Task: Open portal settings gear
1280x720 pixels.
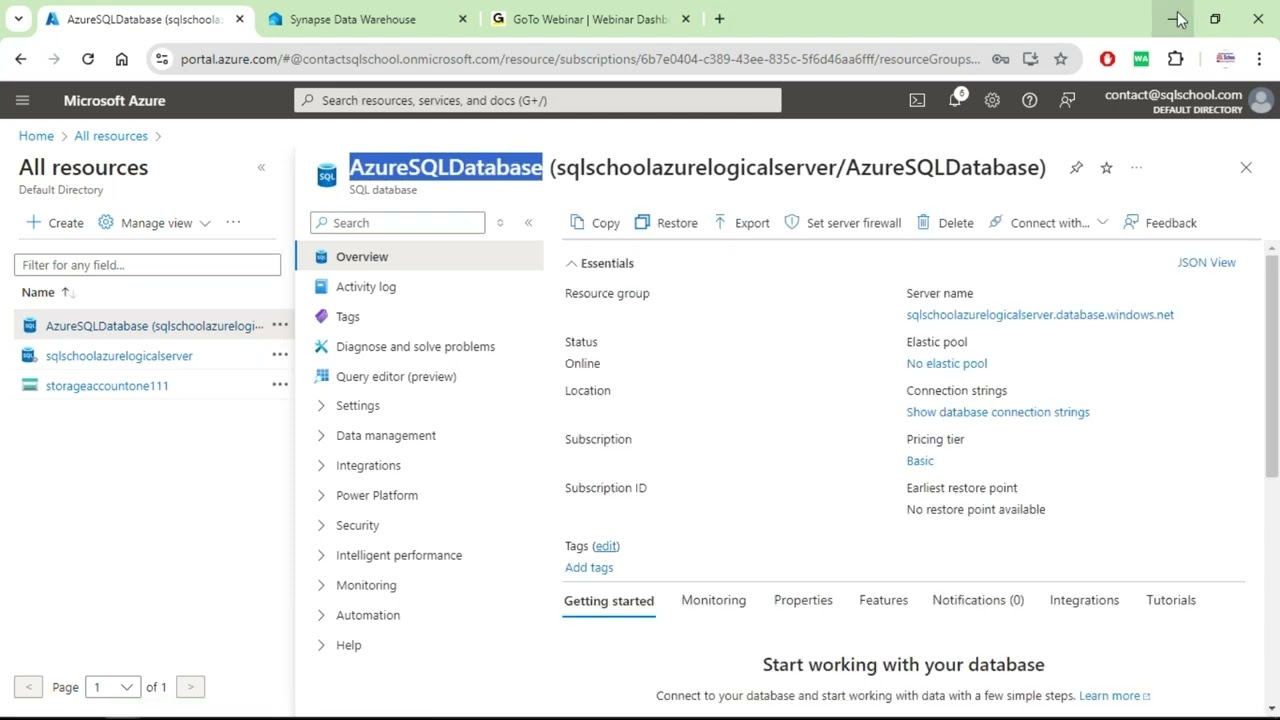Action: click(992, 100)
